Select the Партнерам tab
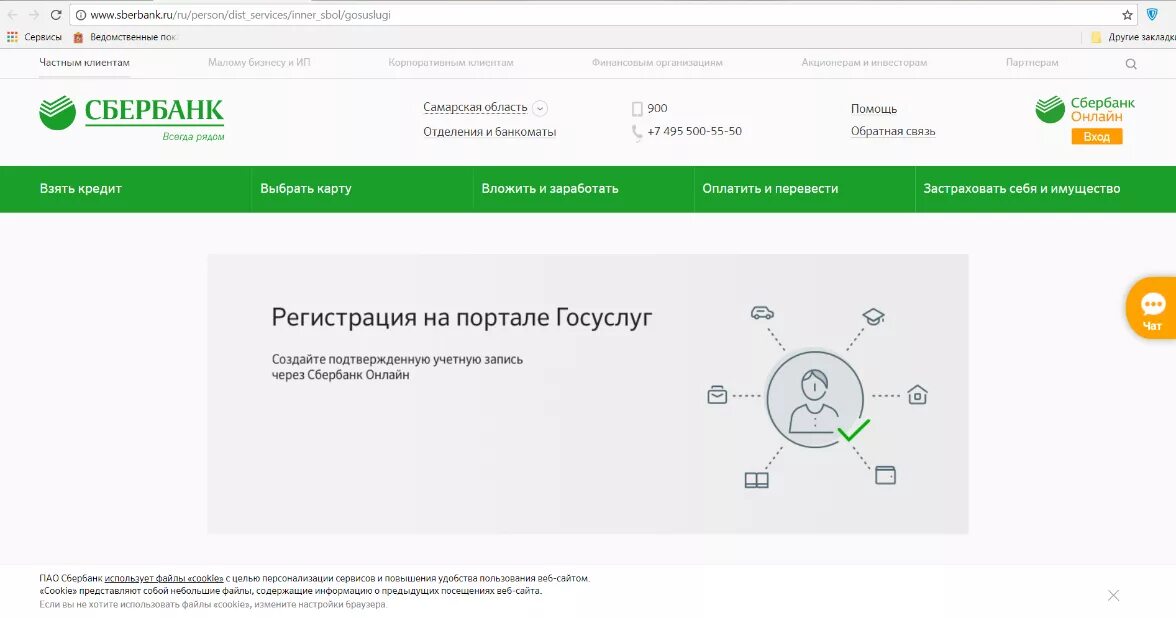 tap(1032, 62)
